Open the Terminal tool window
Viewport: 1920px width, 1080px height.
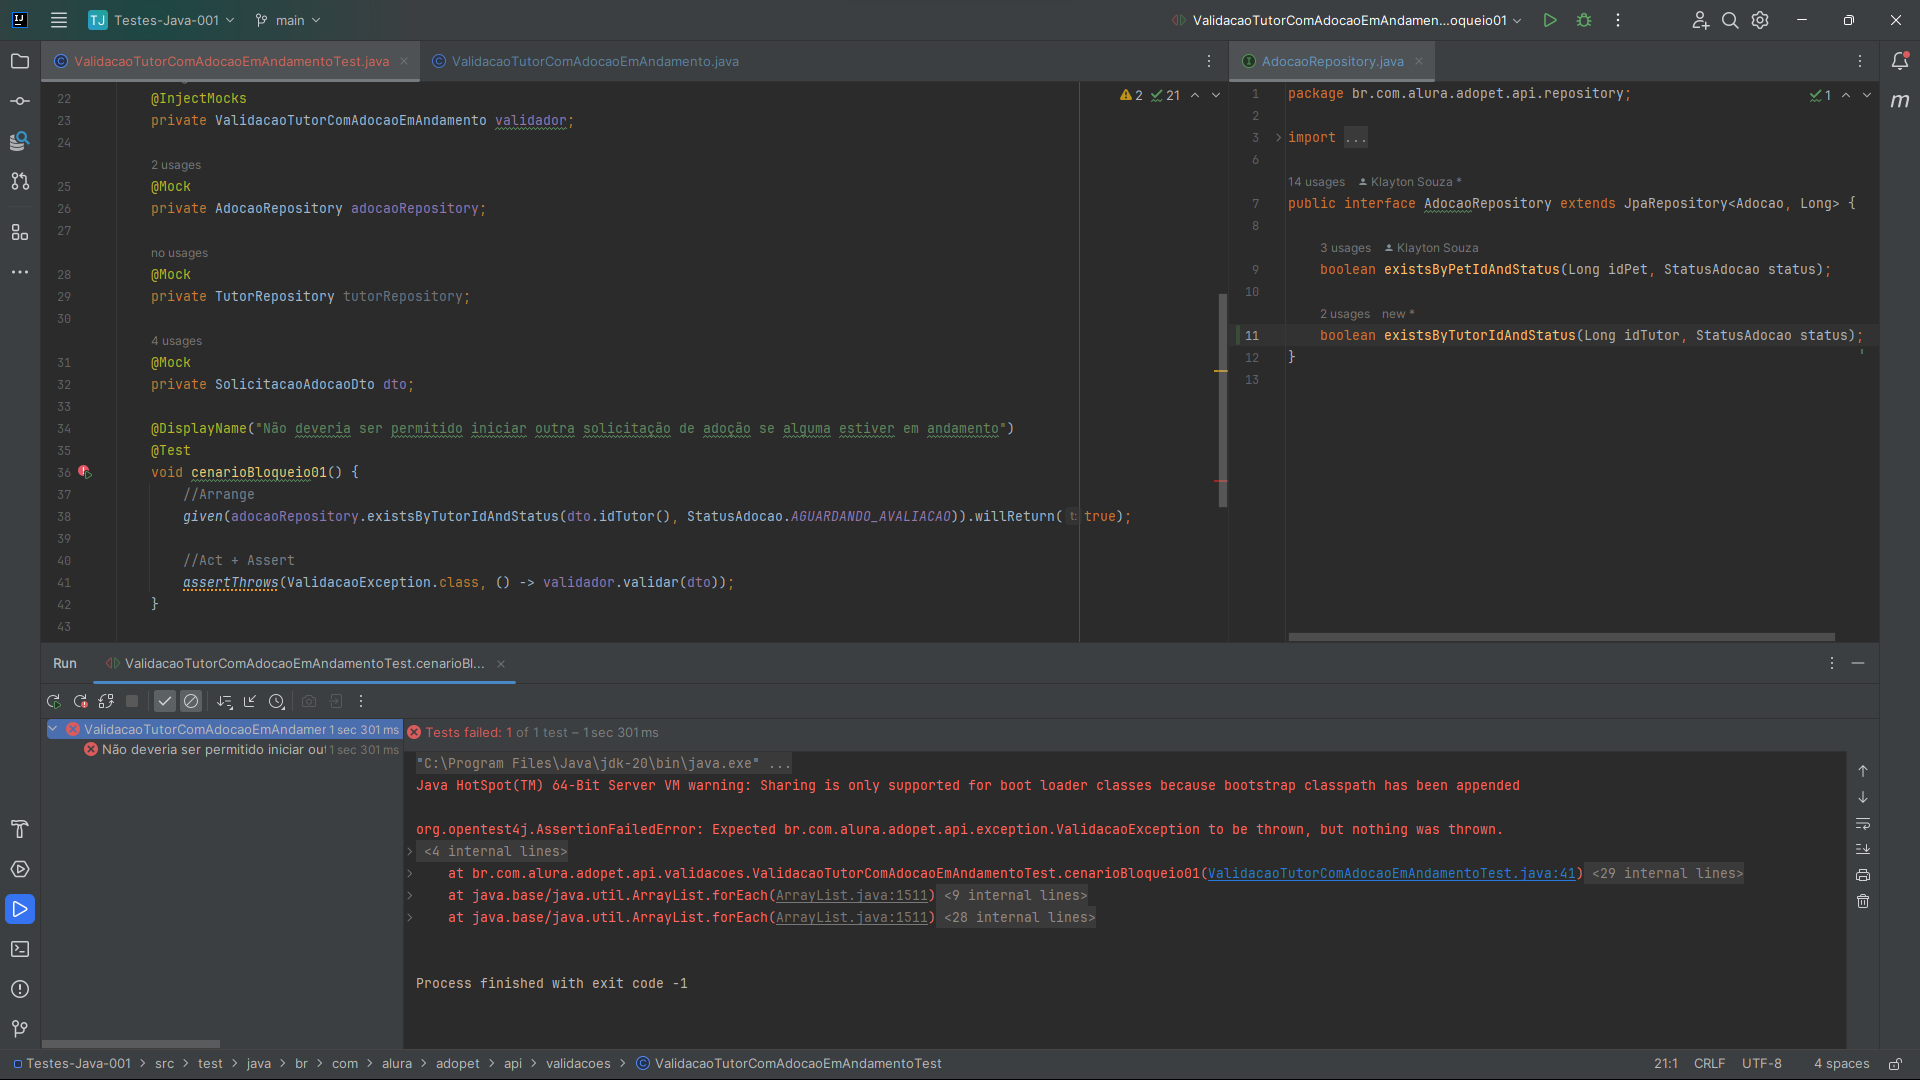(20, 949)
